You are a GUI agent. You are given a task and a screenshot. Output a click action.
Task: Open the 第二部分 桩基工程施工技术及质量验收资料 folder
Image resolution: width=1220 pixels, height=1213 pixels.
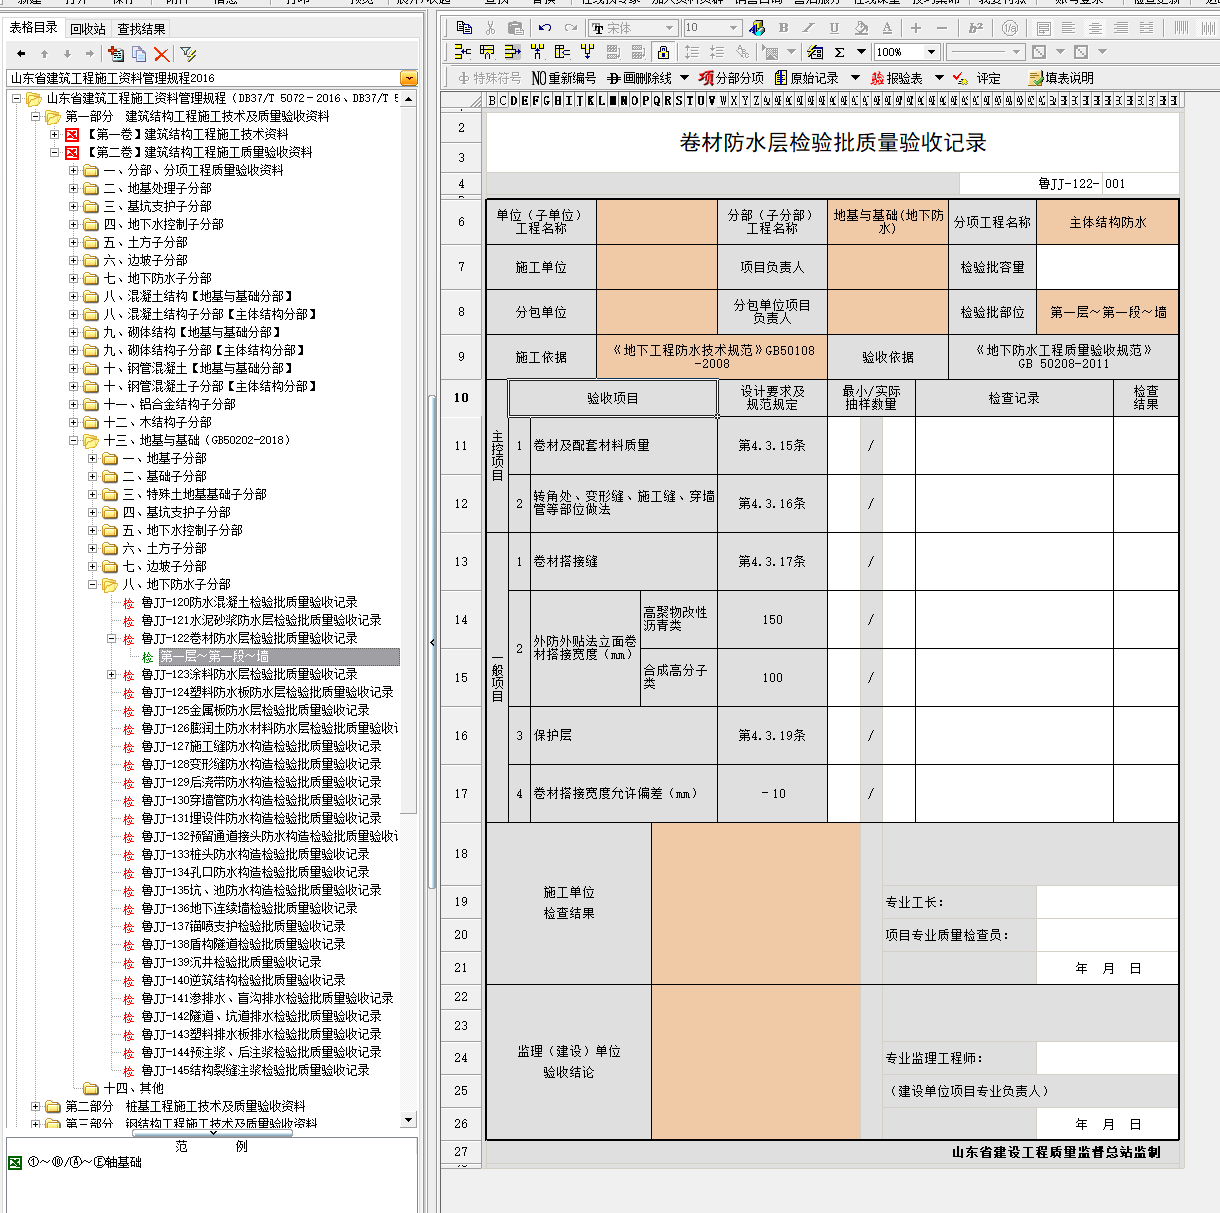185,1106
